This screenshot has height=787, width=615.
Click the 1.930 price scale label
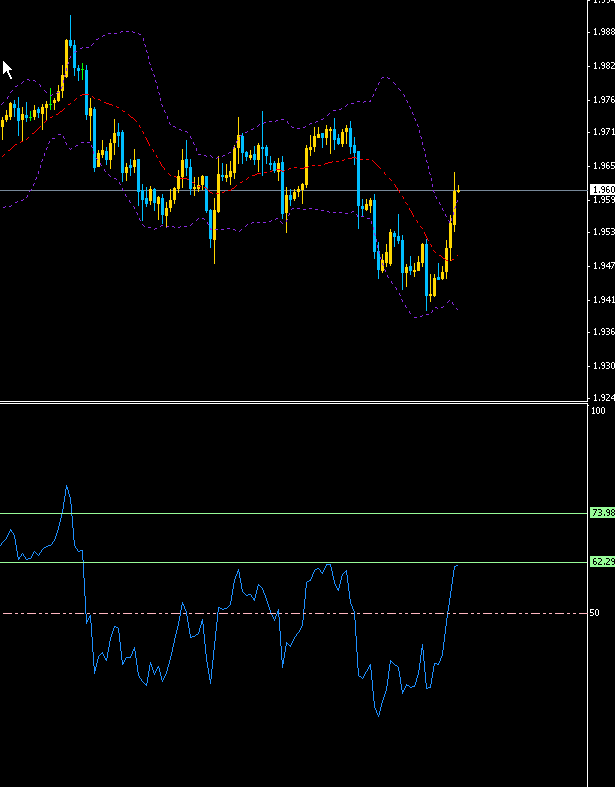click(x=603, y=366)
